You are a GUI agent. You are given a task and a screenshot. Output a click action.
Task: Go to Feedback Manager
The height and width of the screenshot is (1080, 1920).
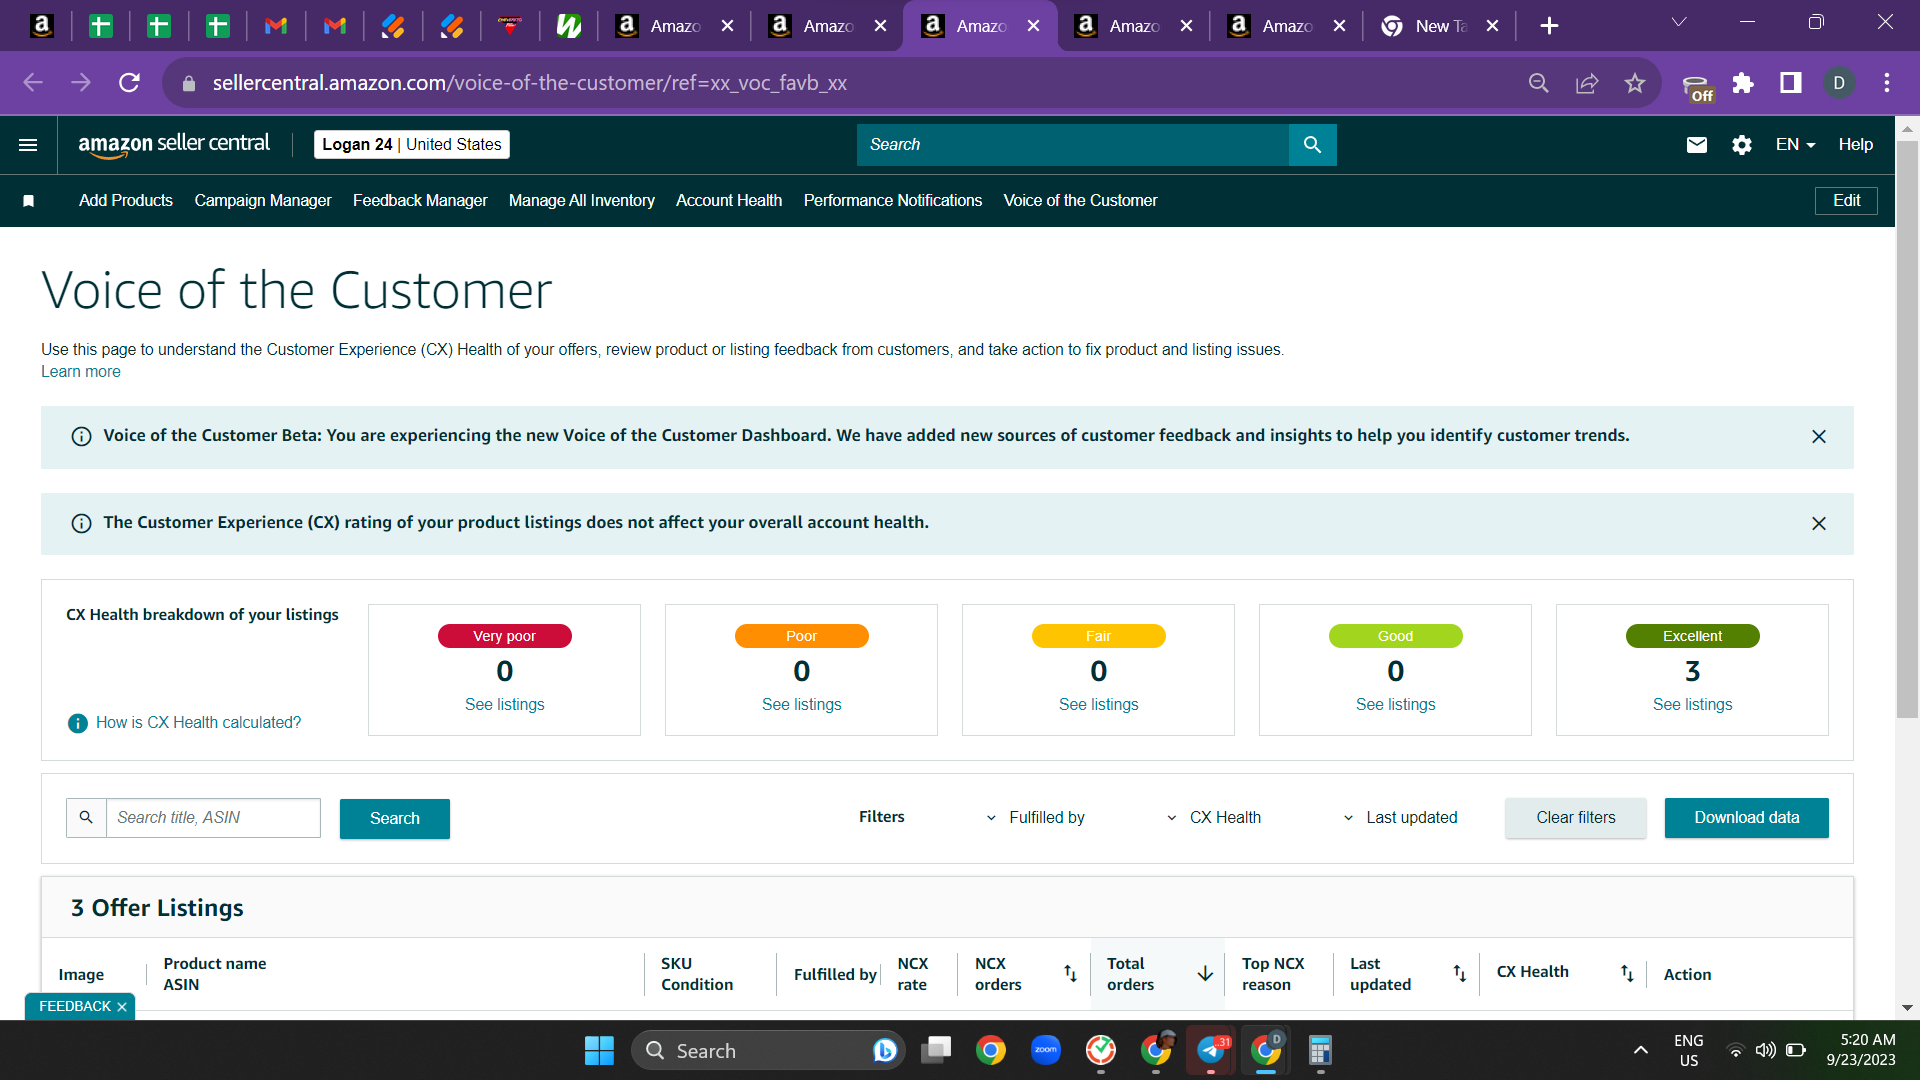pos(420,201)
